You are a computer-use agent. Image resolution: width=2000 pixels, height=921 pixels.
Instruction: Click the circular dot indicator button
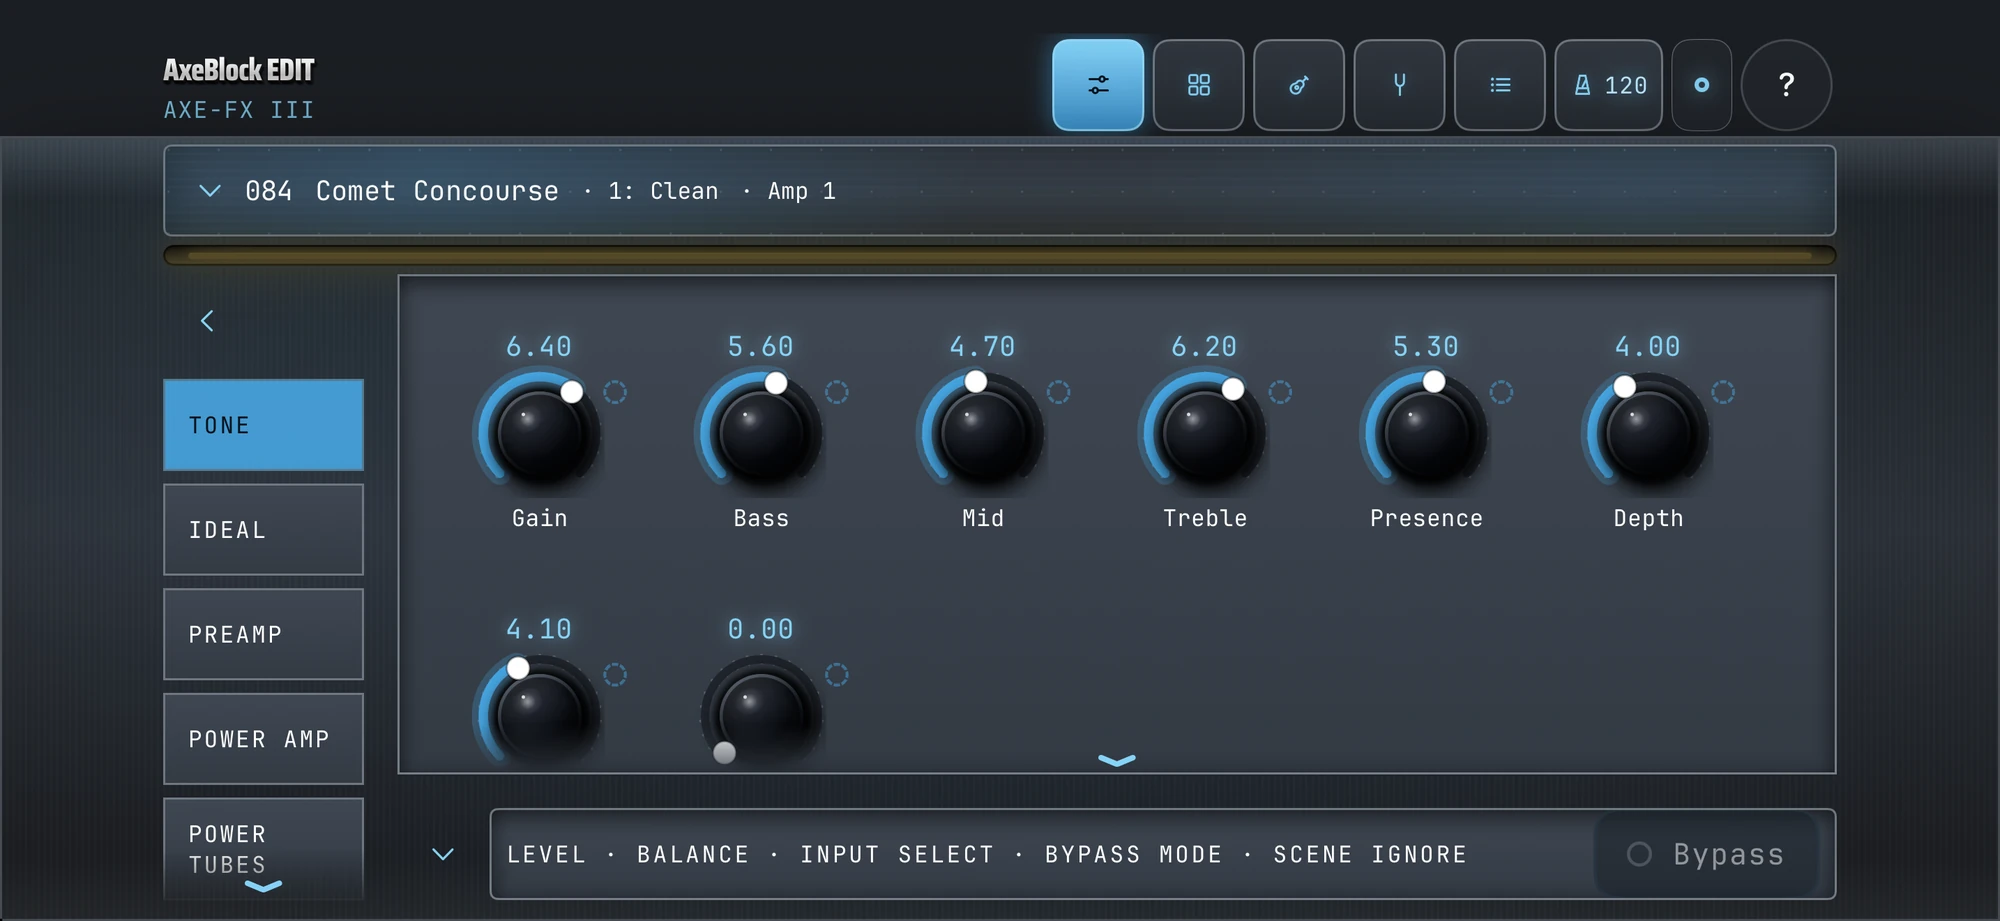(x=1702, y=85)
